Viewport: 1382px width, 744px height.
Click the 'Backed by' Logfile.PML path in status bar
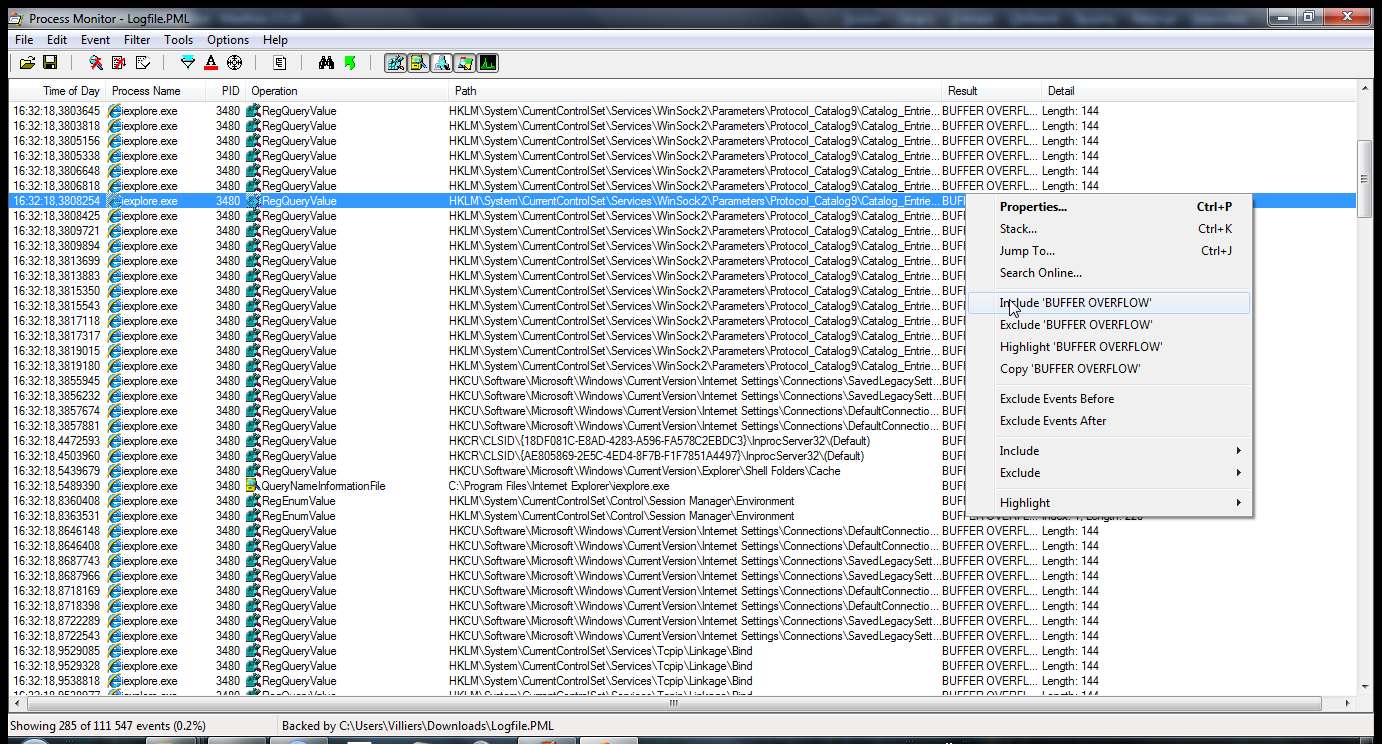(418, 726)
